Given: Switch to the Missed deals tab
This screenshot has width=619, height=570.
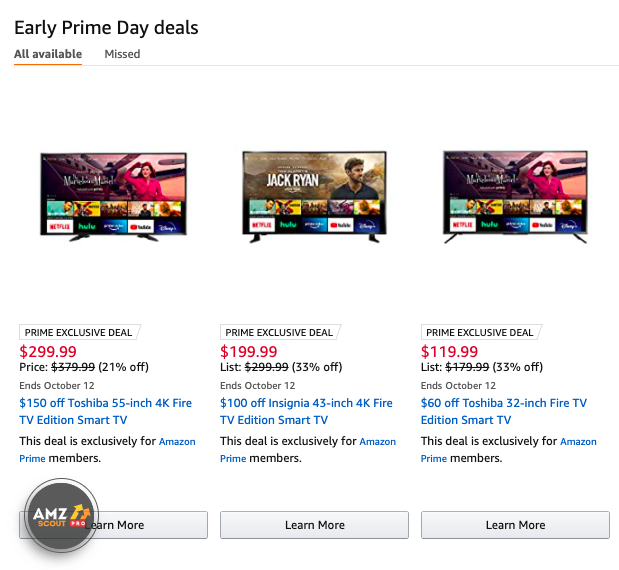Looking at the screenshot, I should coord(122,54).
